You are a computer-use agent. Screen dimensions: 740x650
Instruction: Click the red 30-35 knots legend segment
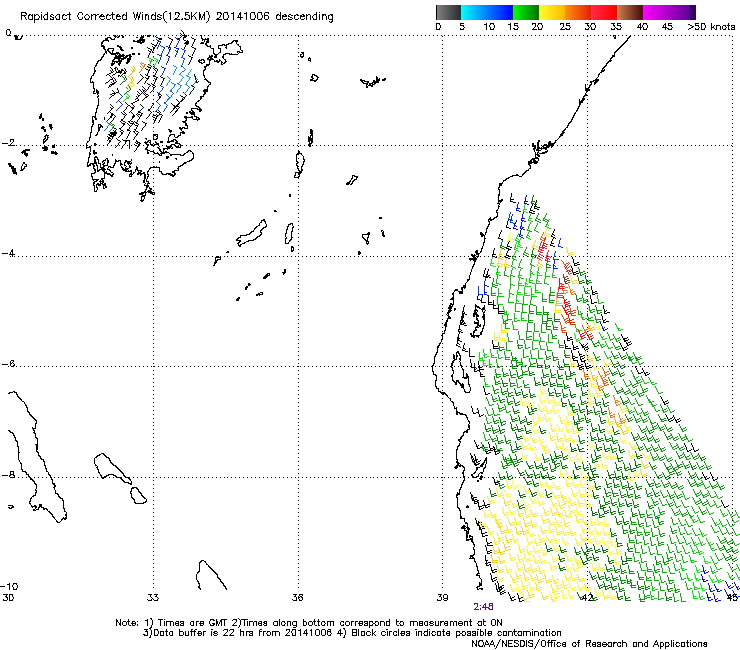coord(604,12)
